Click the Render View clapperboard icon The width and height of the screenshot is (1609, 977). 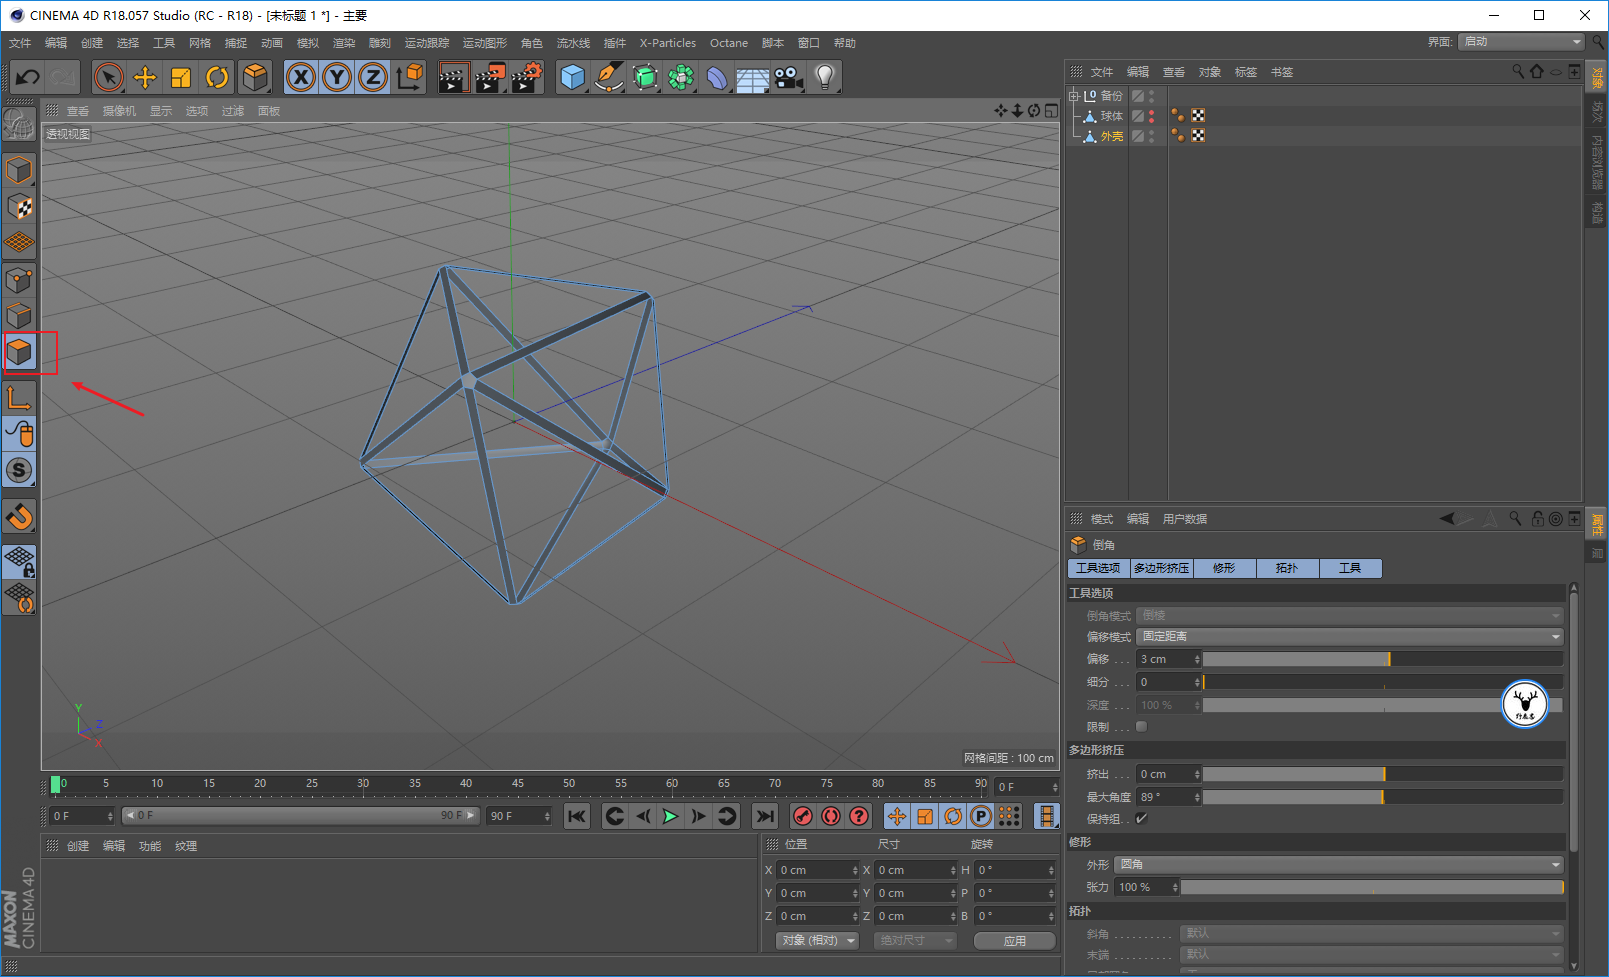[453, 77]
